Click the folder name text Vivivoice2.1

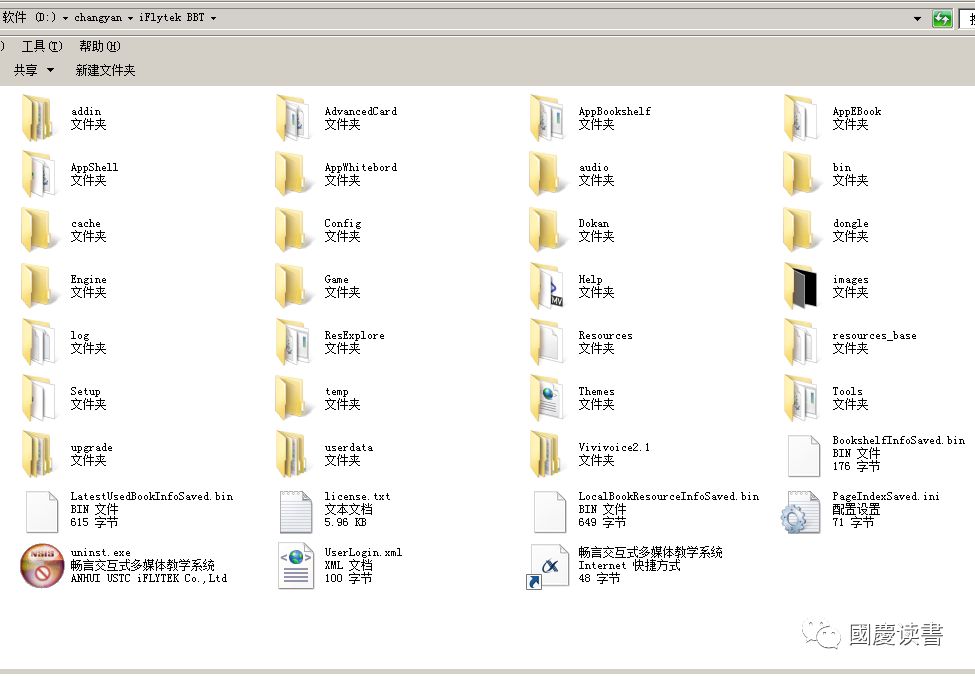pyautogui.click(x=614, y=447)
